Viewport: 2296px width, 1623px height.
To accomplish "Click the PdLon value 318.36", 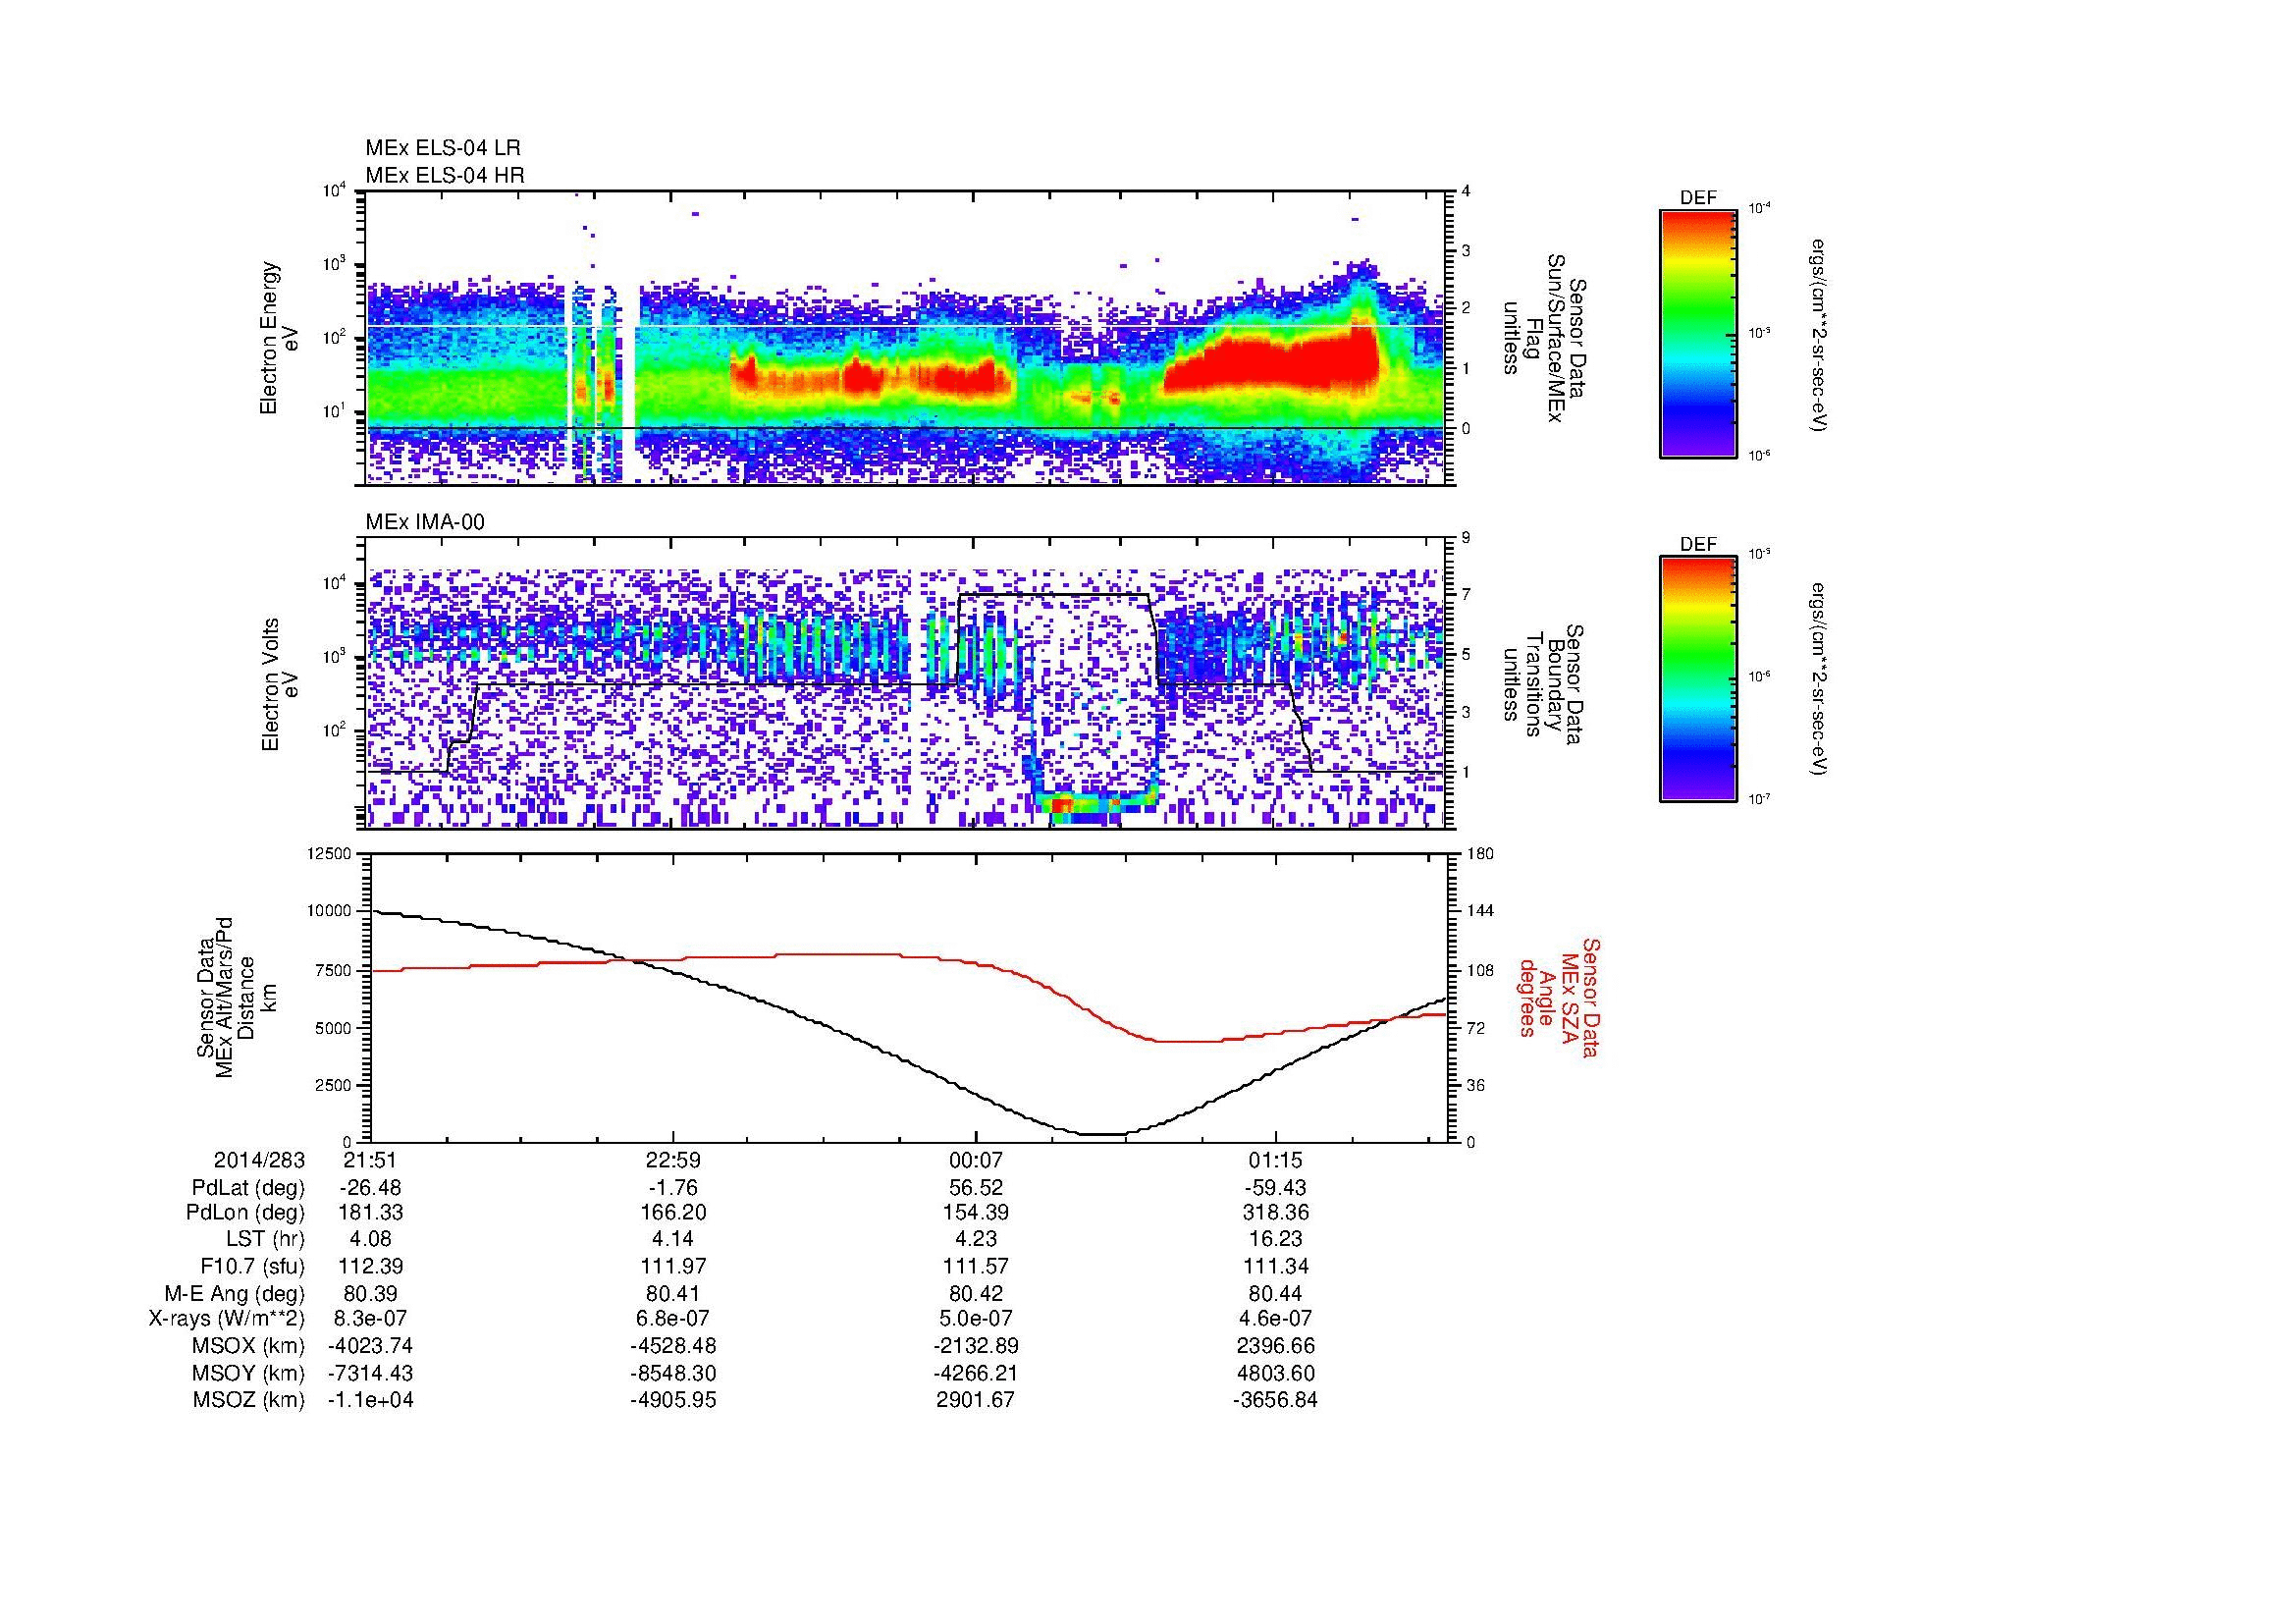I will pos(1276,1214).
